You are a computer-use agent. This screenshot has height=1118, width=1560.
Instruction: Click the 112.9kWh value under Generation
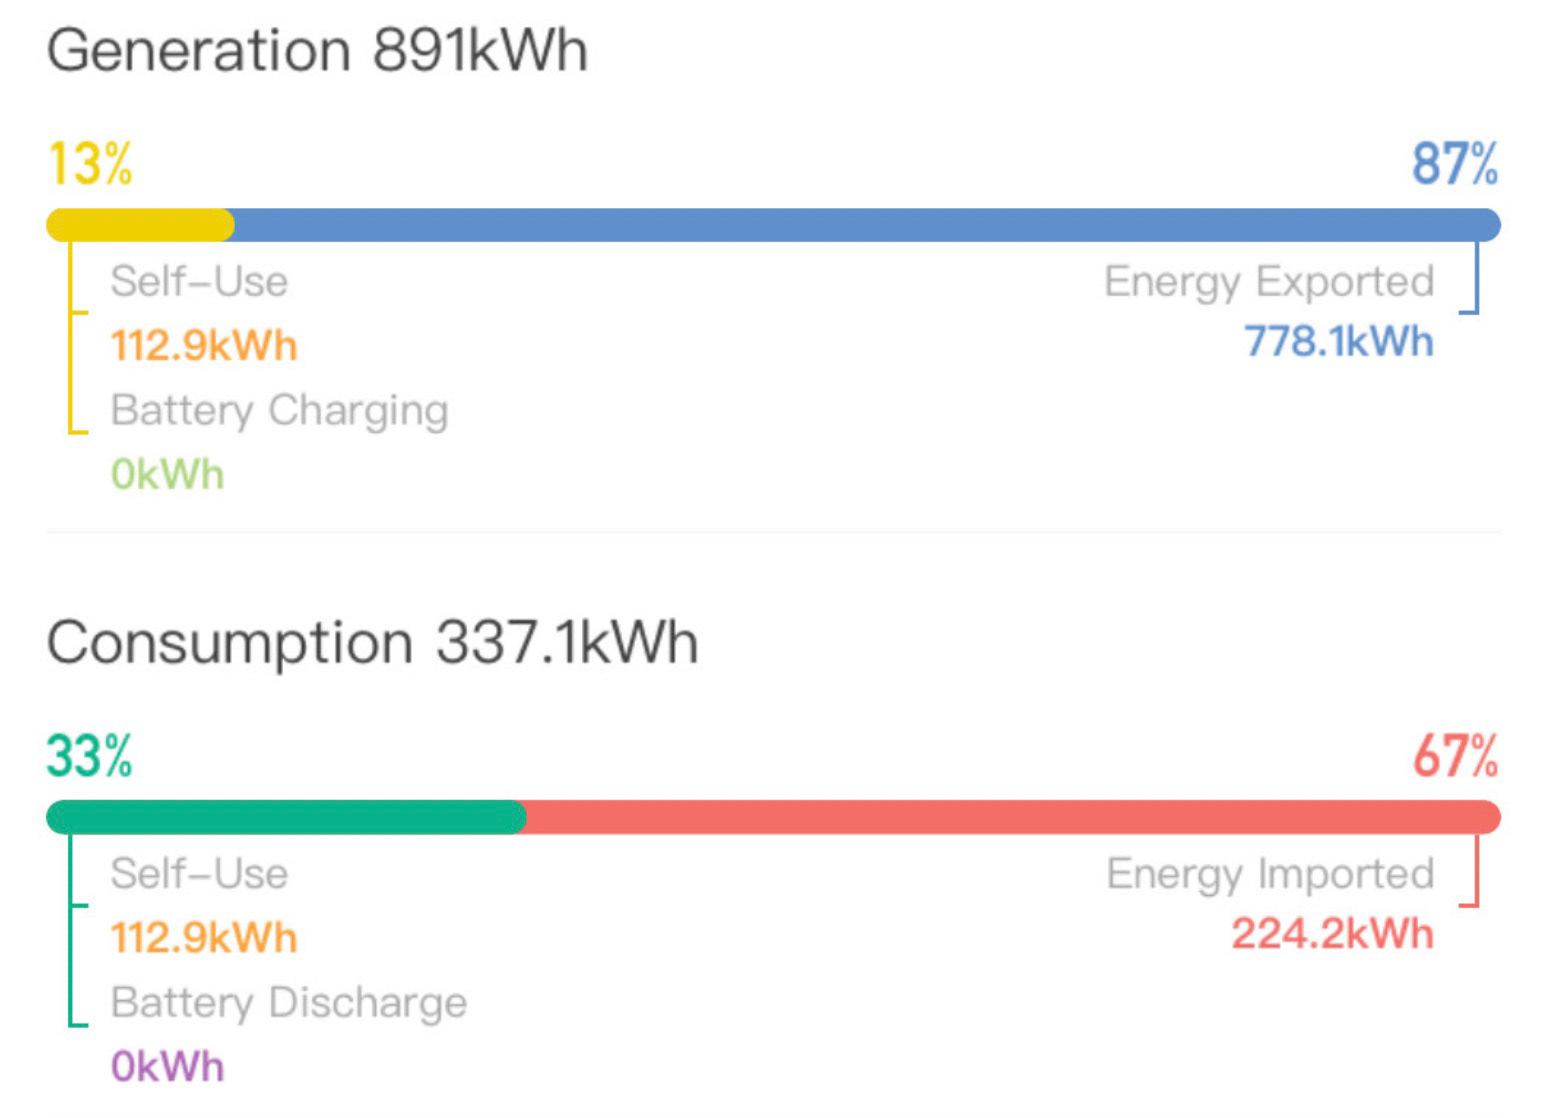pos(204,346)
